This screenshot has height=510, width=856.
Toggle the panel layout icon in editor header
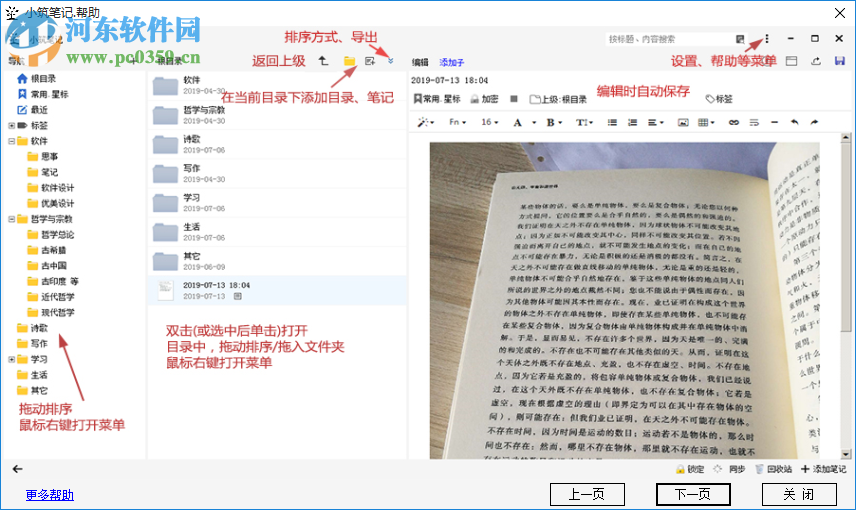[791, 61]
